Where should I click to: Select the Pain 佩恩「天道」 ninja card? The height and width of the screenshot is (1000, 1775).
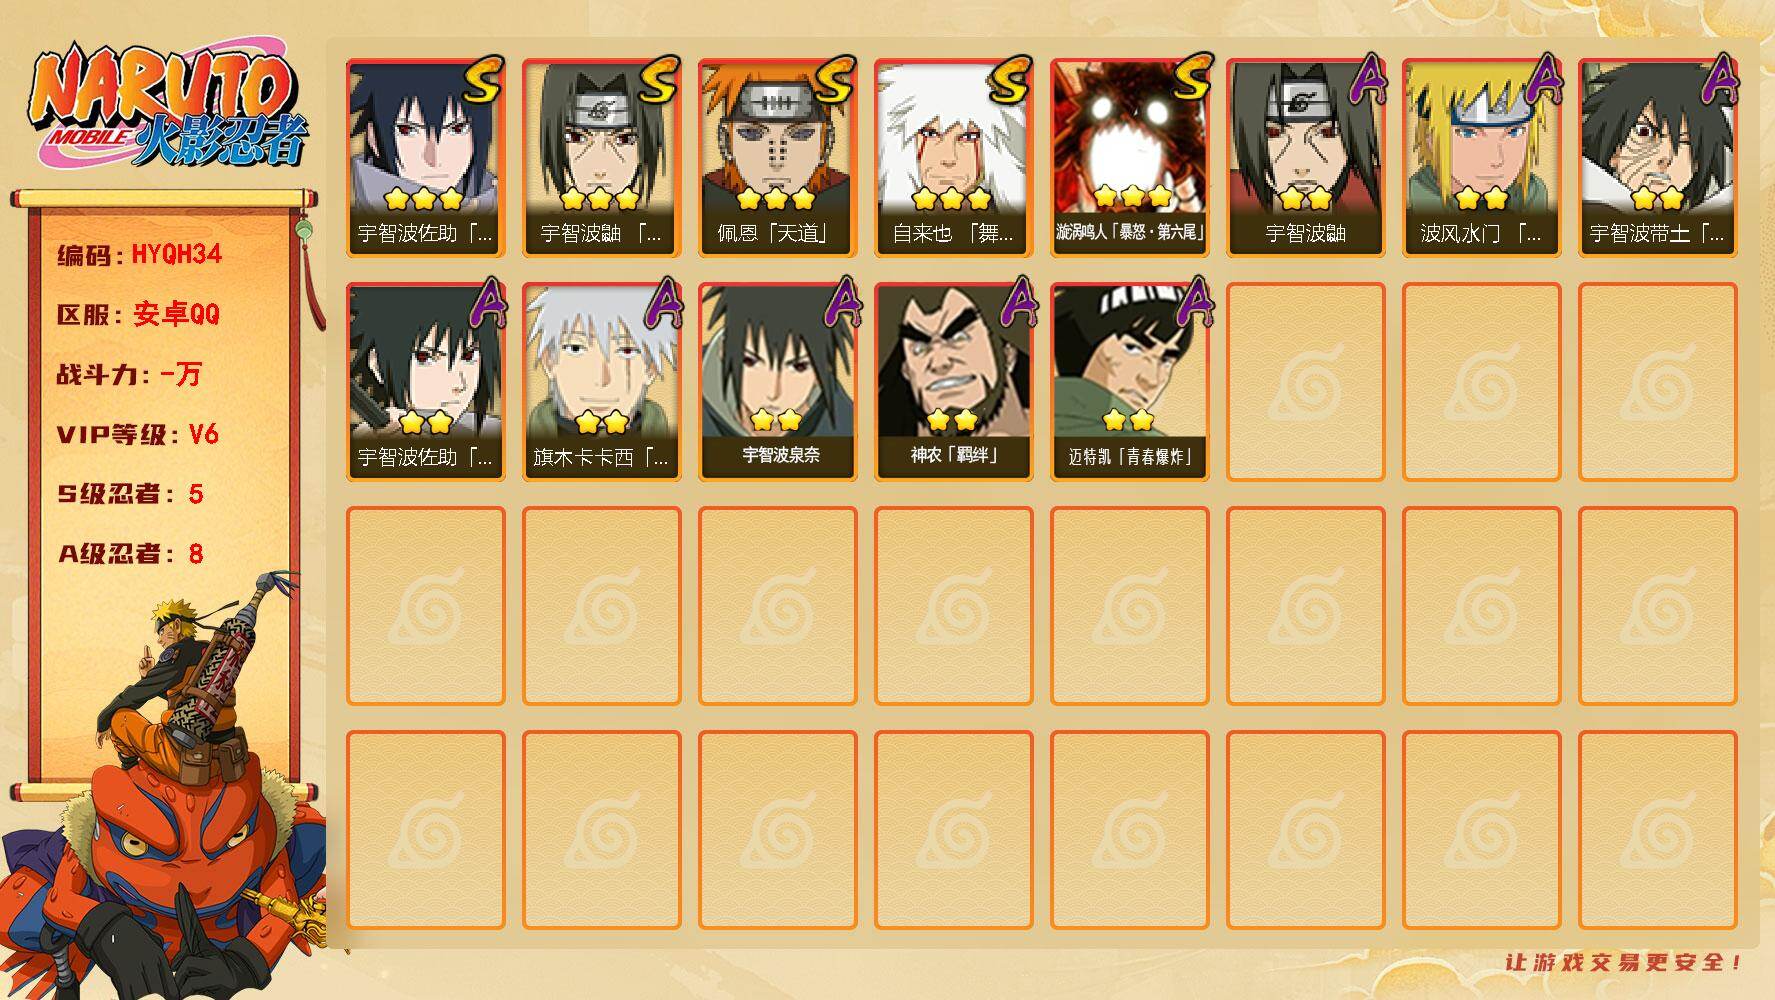click(x=777, y=158)
